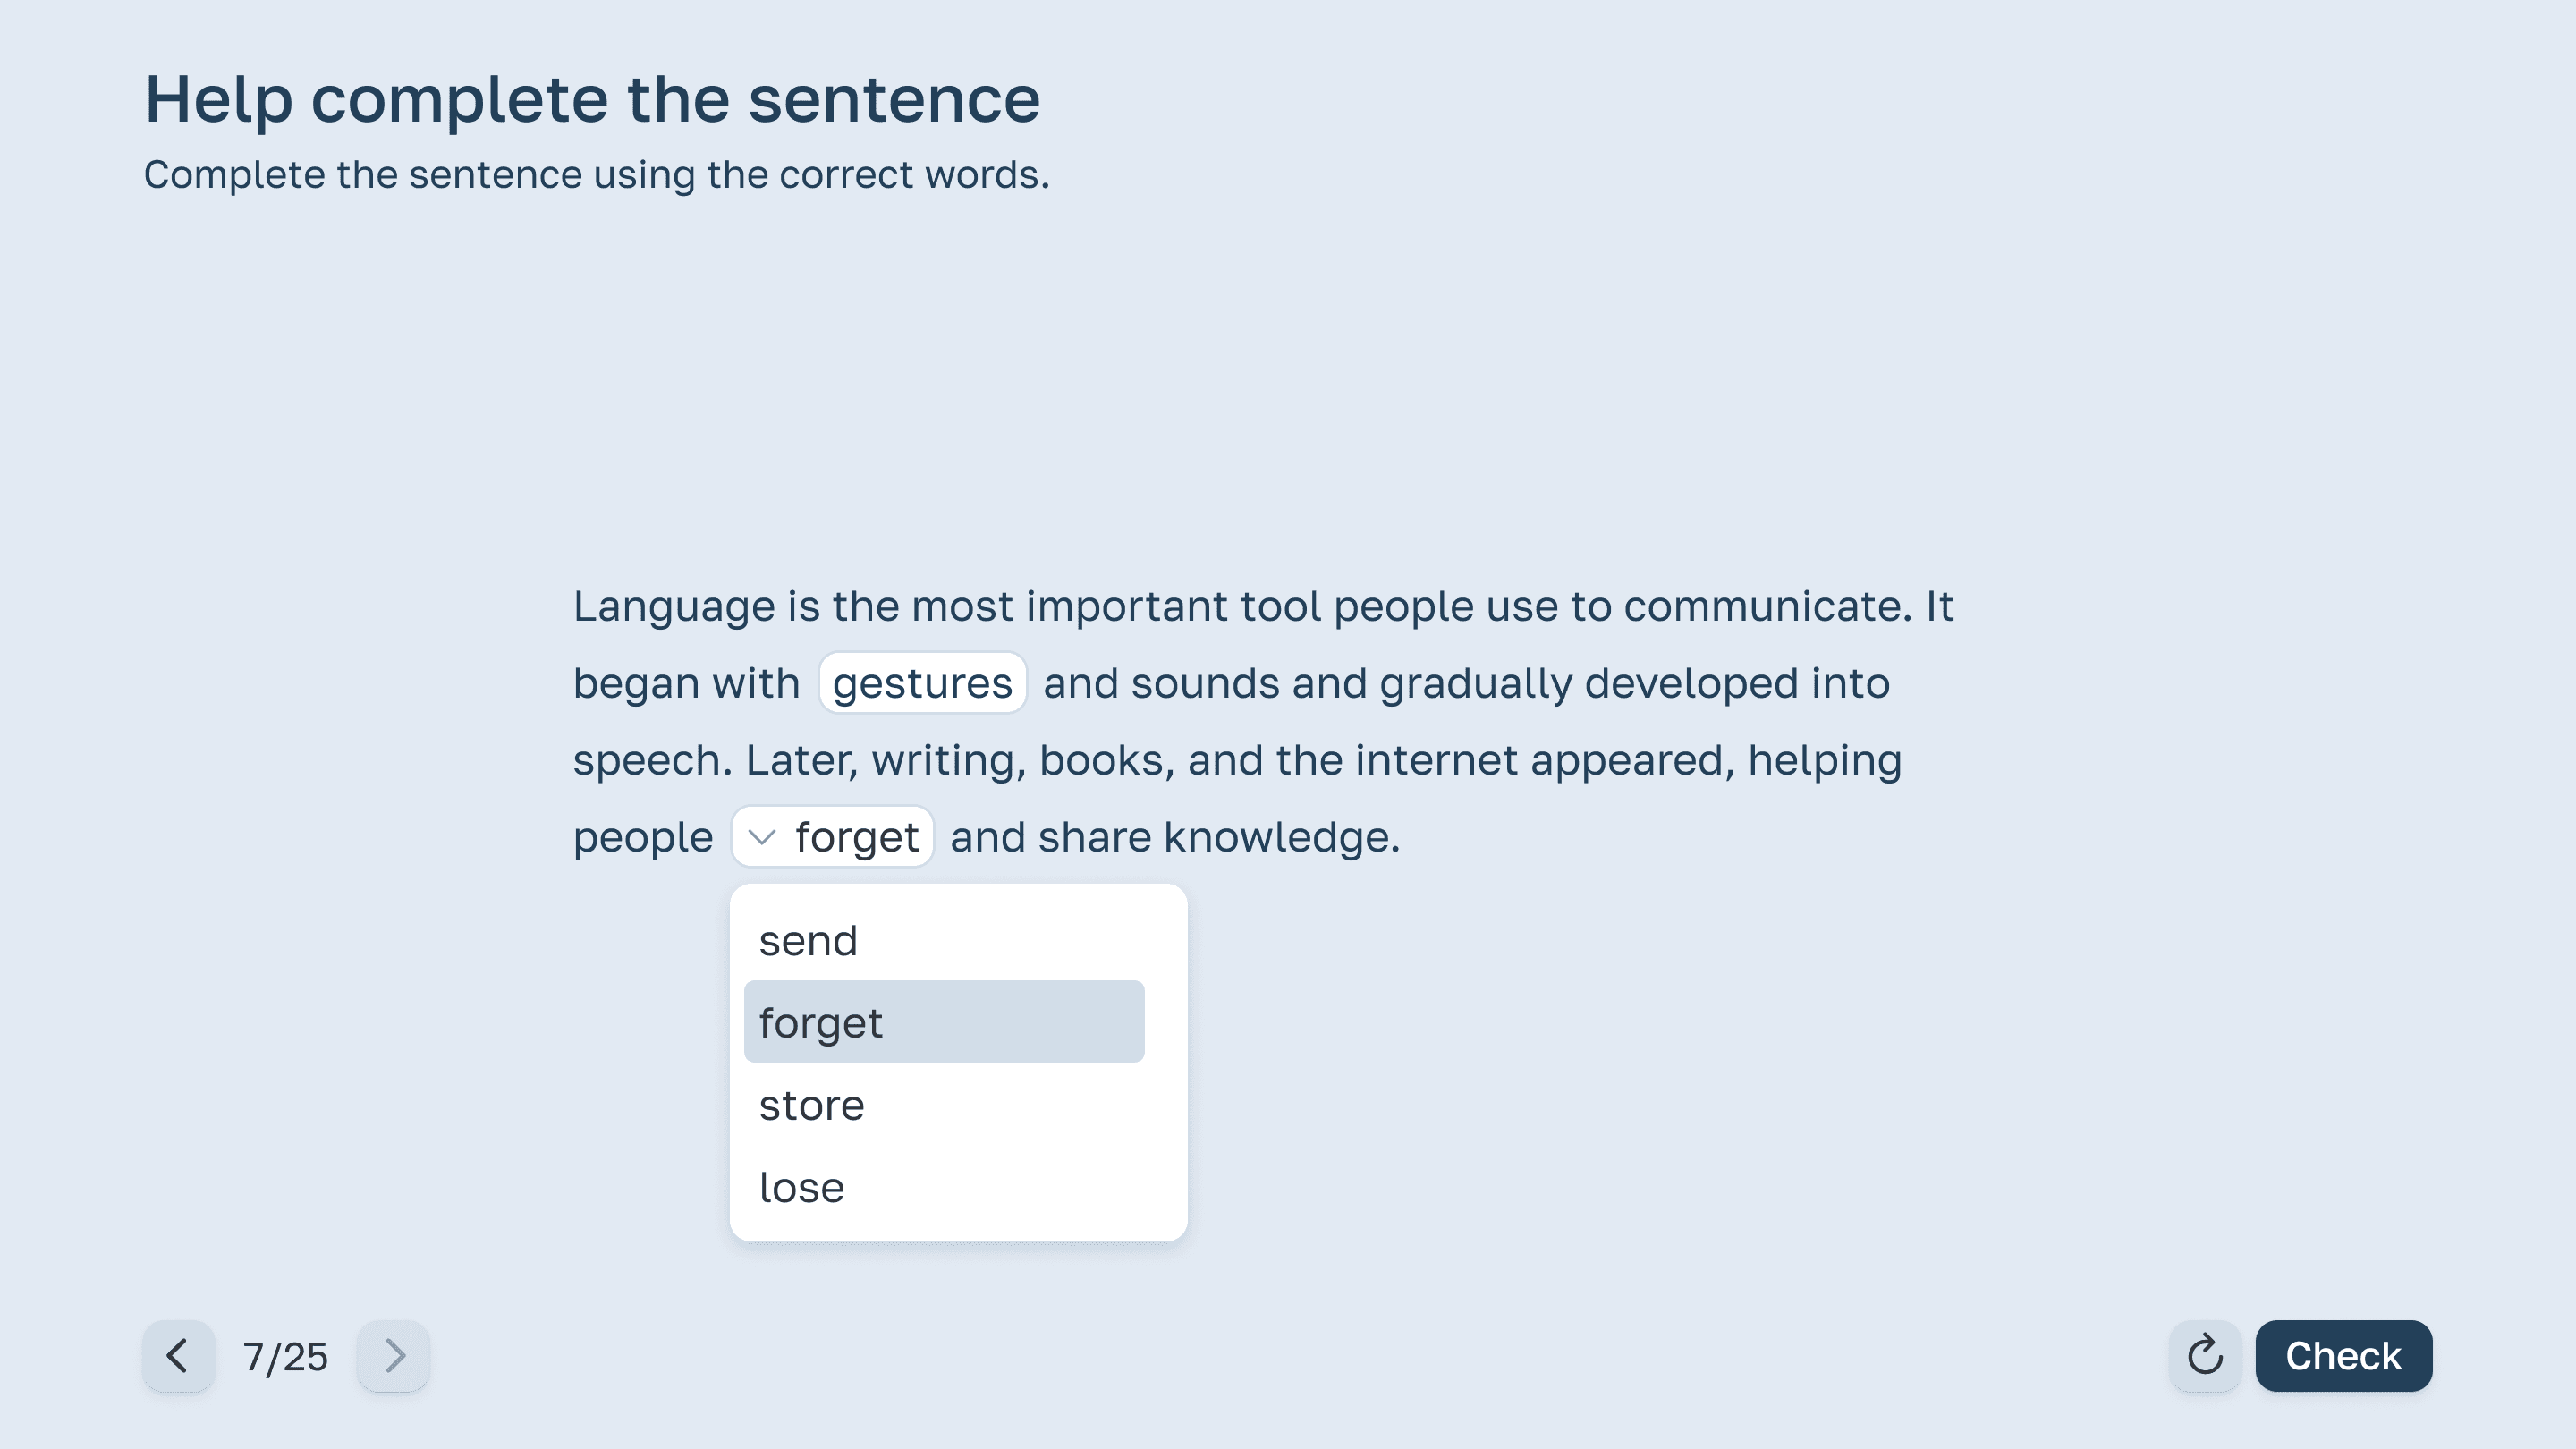2576x1449 pixels.
Task: Click the 'Help complete the sentence' heading
Action: [592, 99]
